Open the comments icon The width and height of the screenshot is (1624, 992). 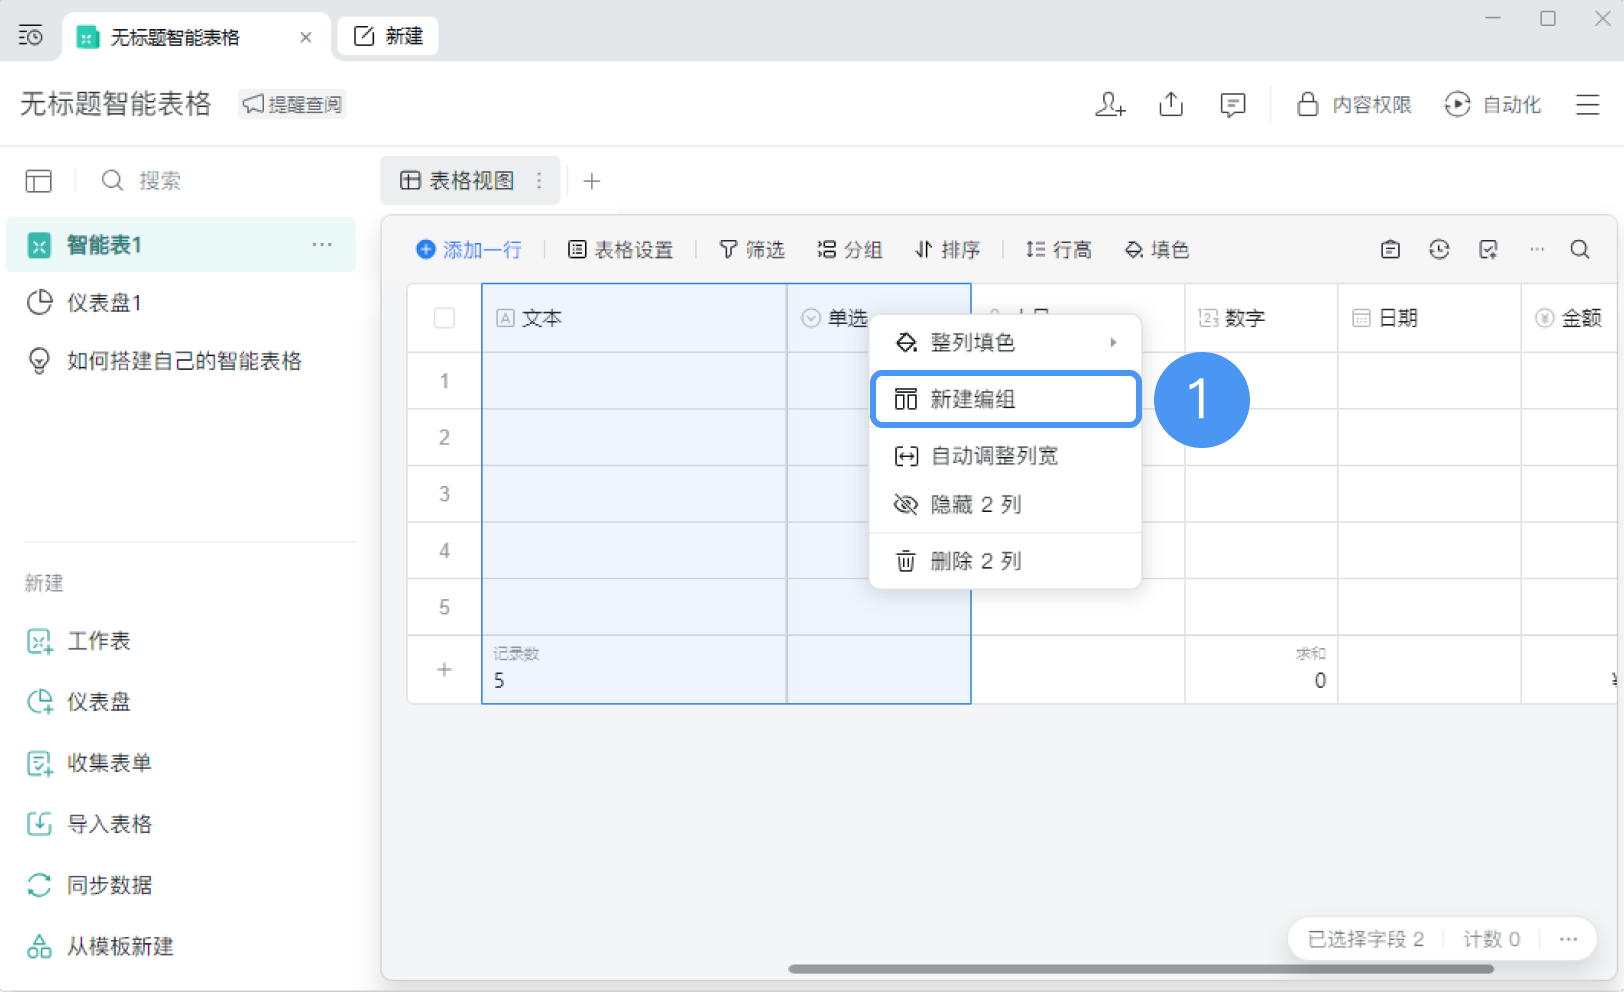tap(1233, 104)
